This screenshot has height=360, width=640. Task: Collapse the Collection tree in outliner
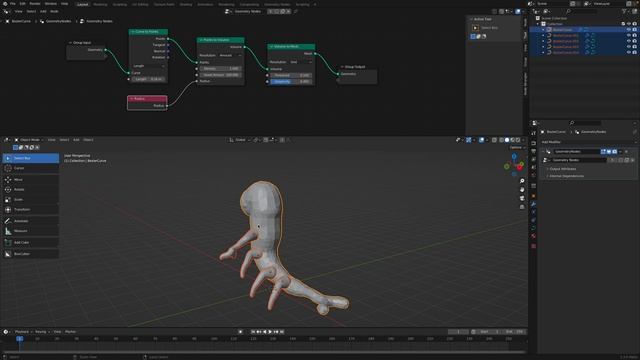(538, 24)
